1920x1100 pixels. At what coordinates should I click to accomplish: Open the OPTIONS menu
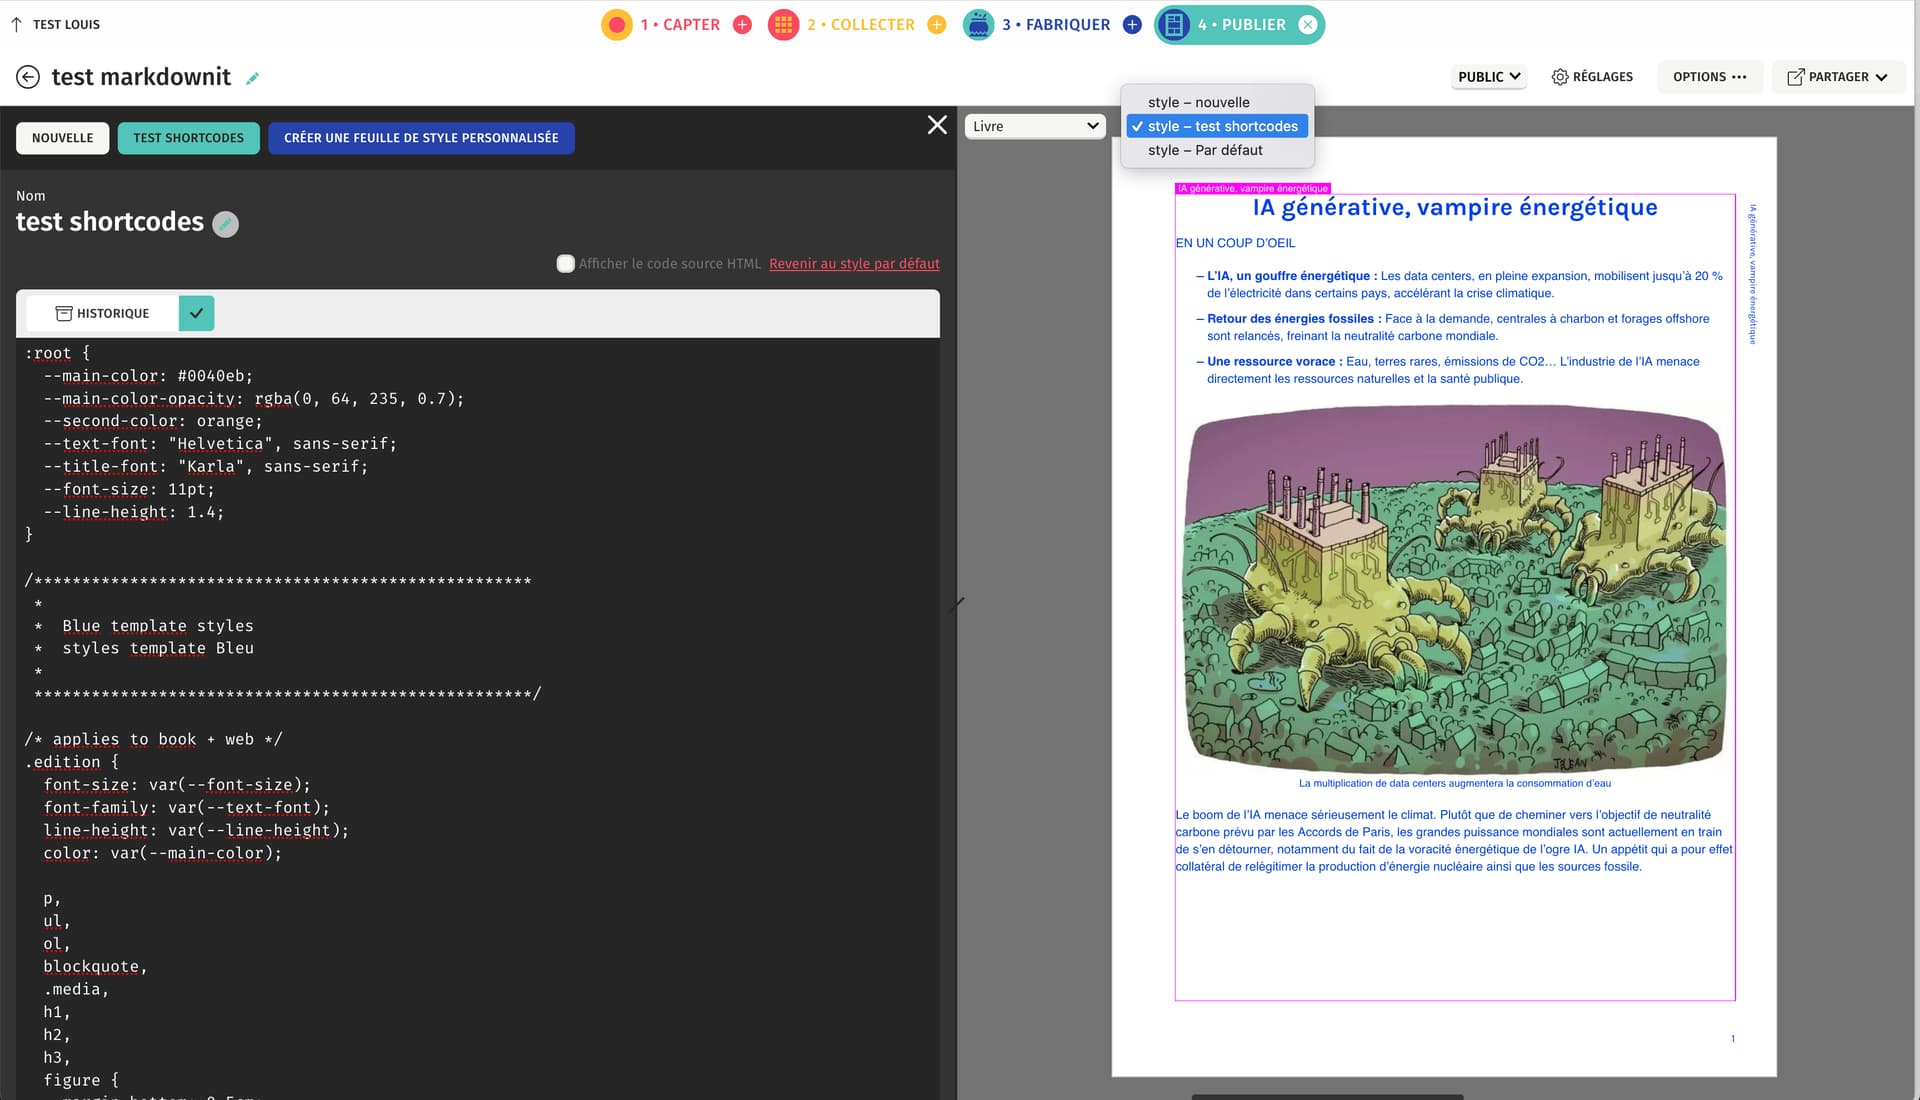pos(1709,77)
